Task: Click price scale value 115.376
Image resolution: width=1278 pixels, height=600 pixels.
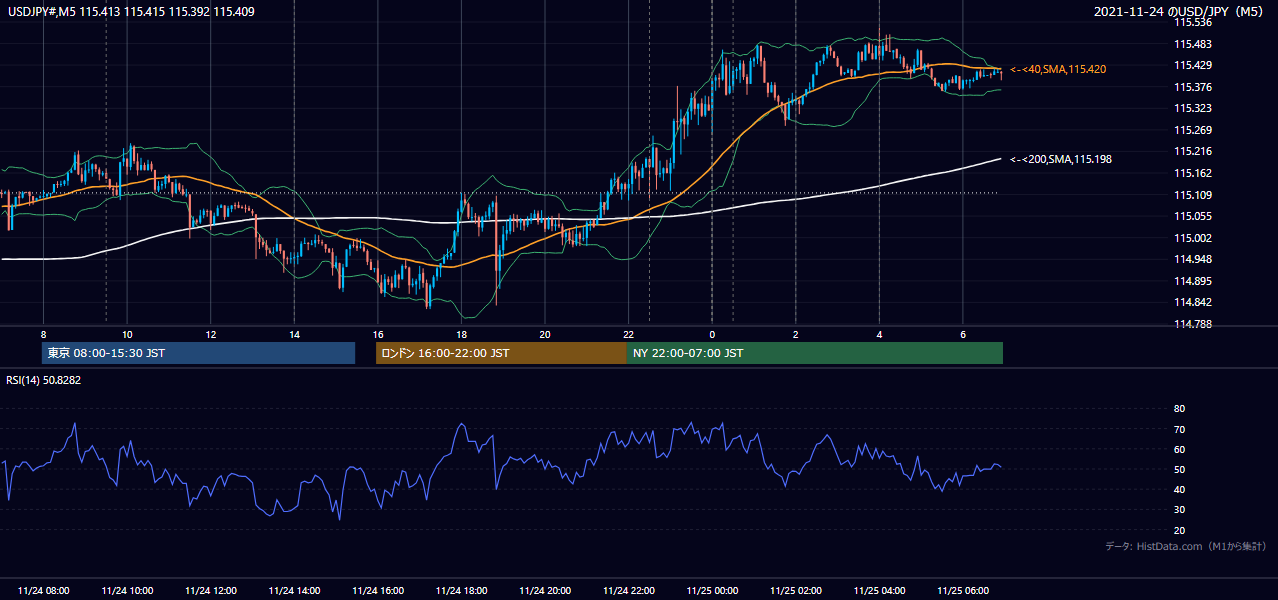Action: click(x=1192, y=87)
